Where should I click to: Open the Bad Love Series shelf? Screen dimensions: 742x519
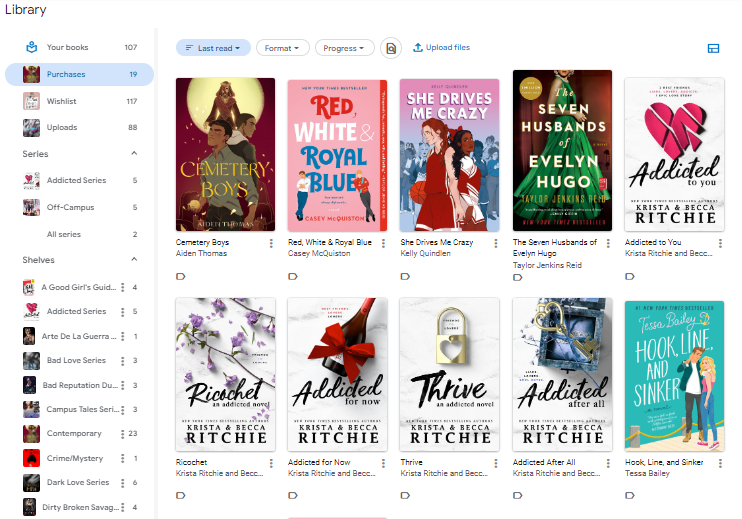click(x=76, y=360)
